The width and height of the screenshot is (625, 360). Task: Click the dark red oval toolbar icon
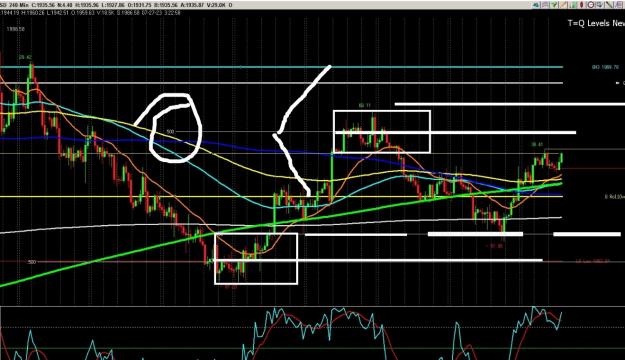[x=582, y=5]
